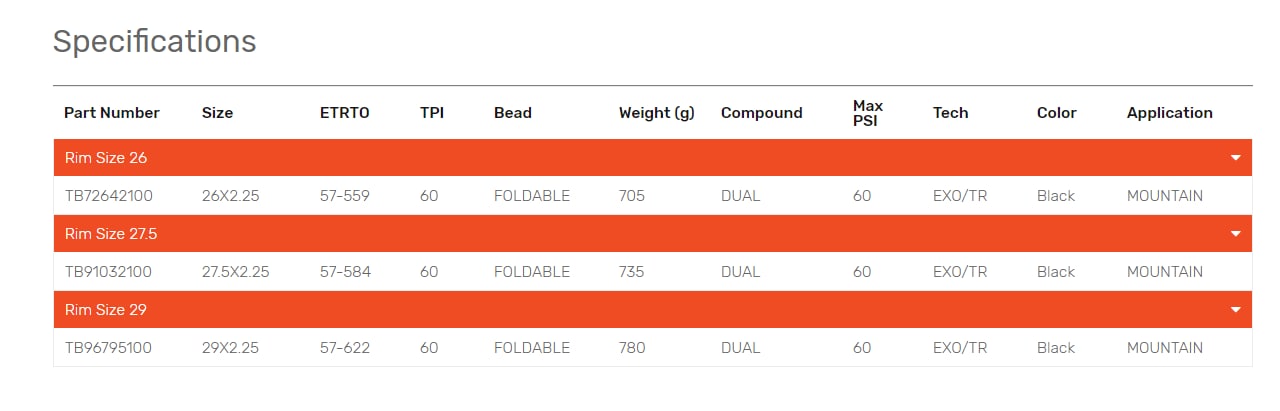Screen dimensions: 1280x411
Task: Collapse the Rim Size 29 arrow
Action: click(1235, 310)
